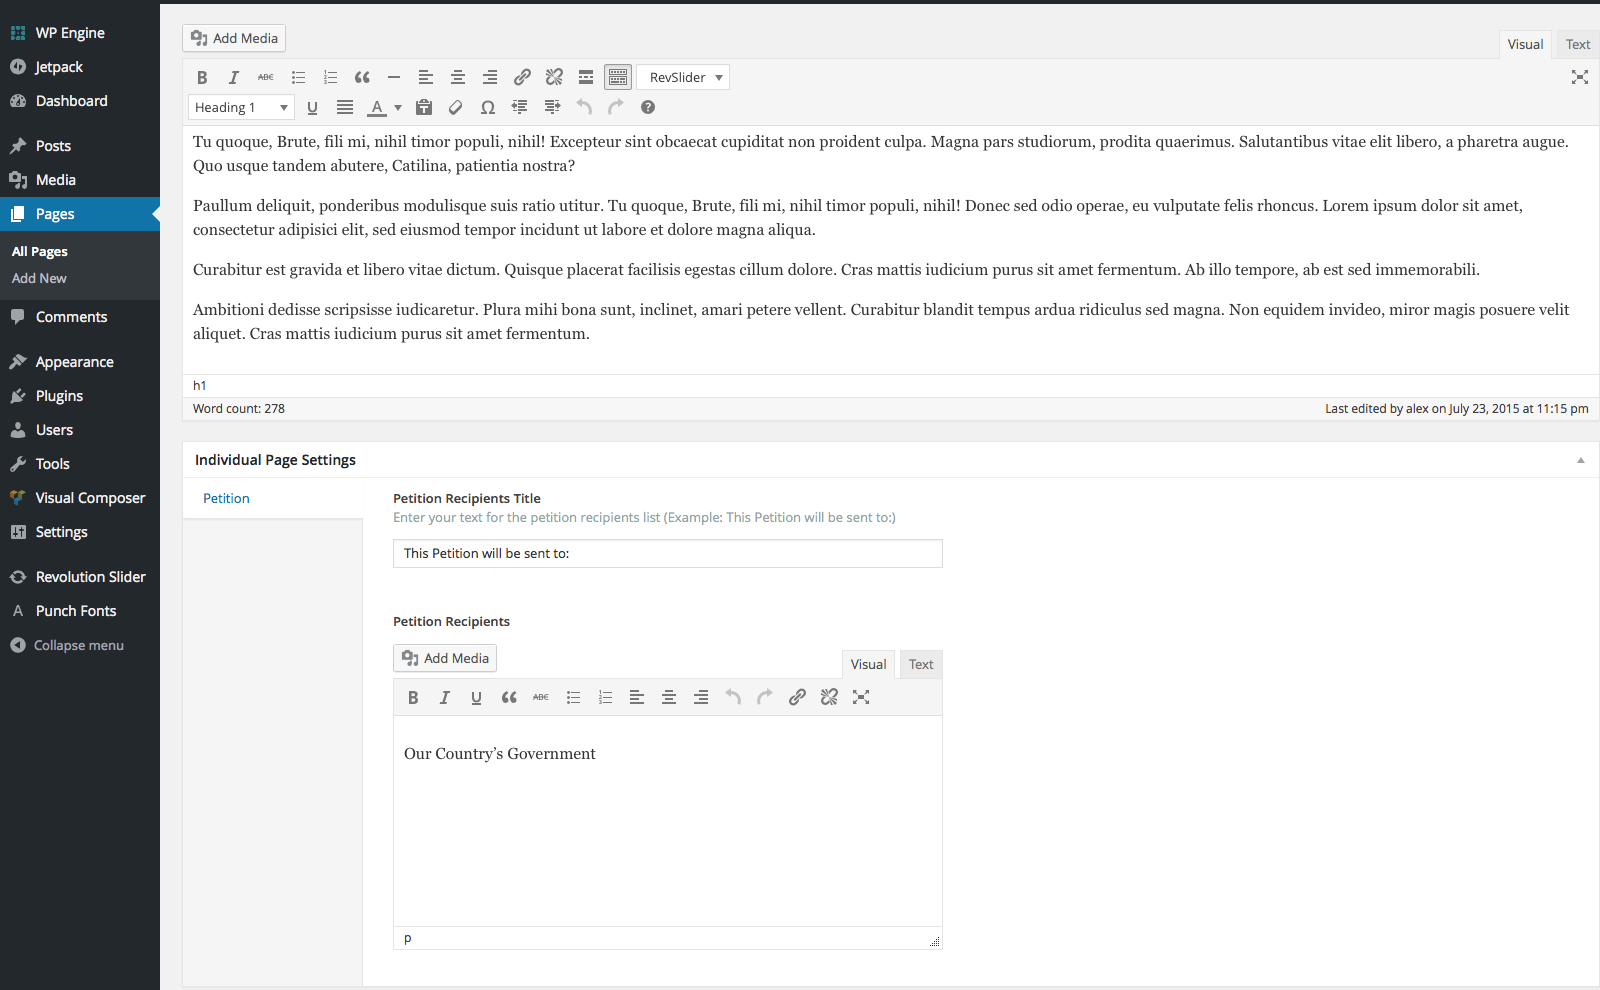Click the All Pages submenu link
The width and height of the screenshot is (1600, 990).
click(x=40, y=251)
